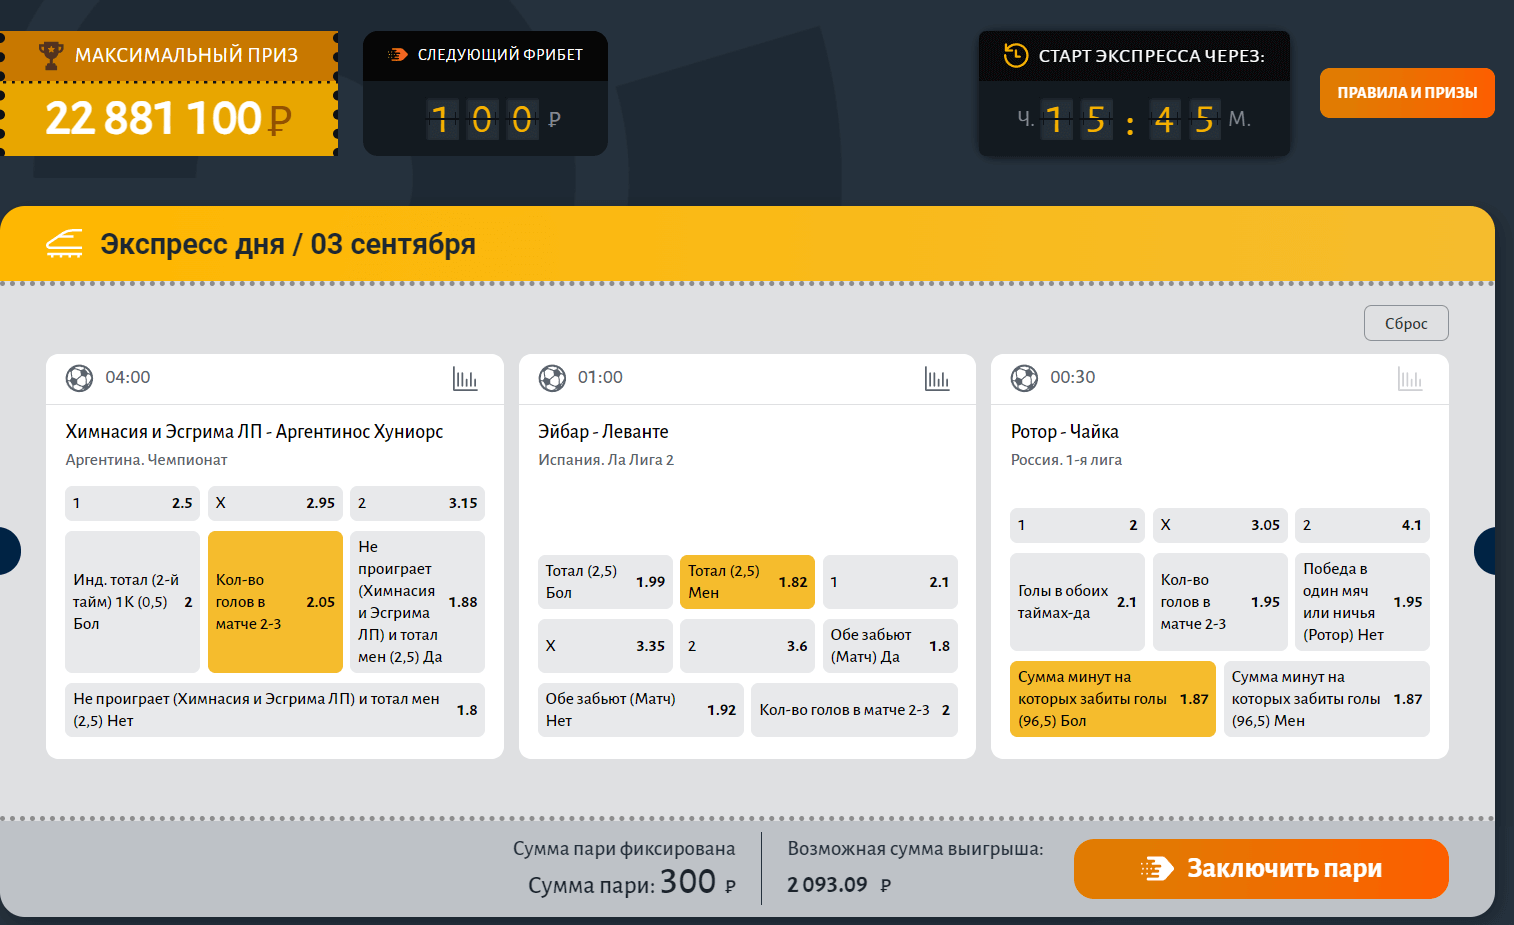The height and width of the screenshot is (925, 1514).
Task: Reset selections with Сброс button
Action: [x=1406, y=323]
